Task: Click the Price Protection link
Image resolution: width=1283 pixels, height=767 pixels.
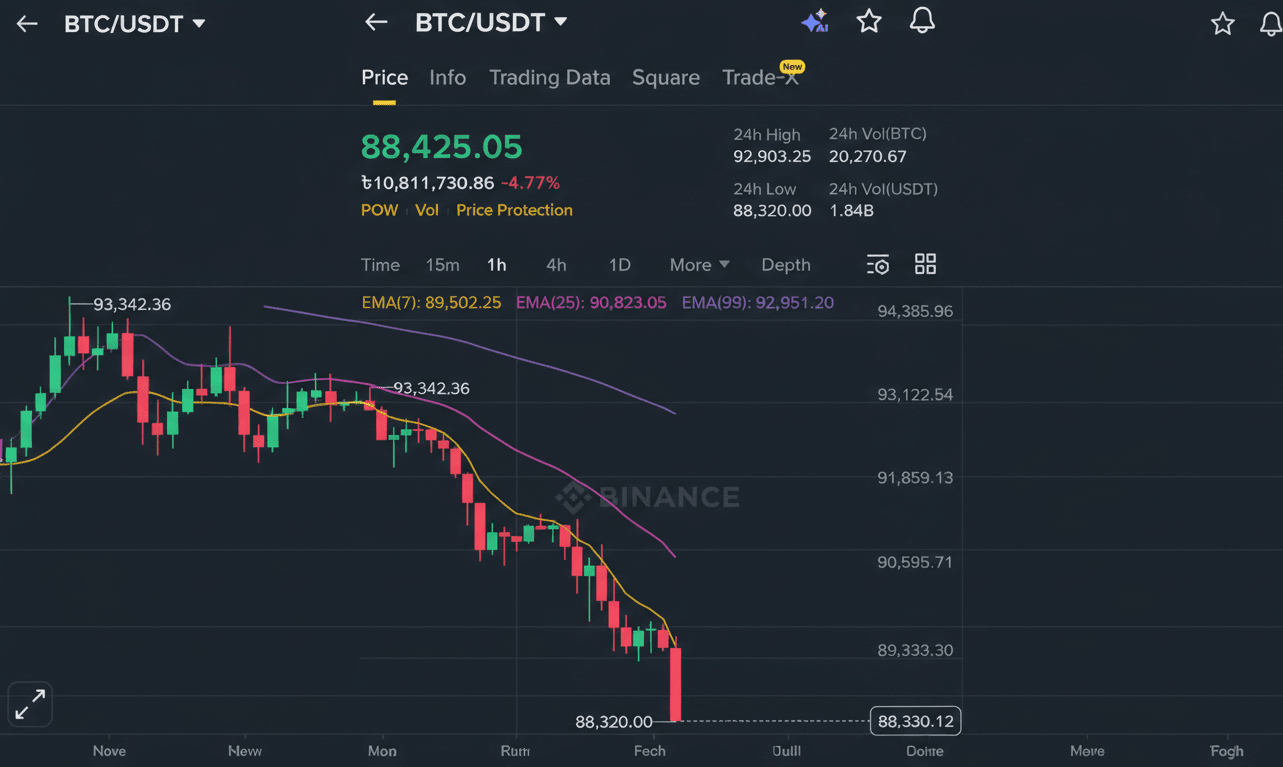Action: tap(515, 210)
